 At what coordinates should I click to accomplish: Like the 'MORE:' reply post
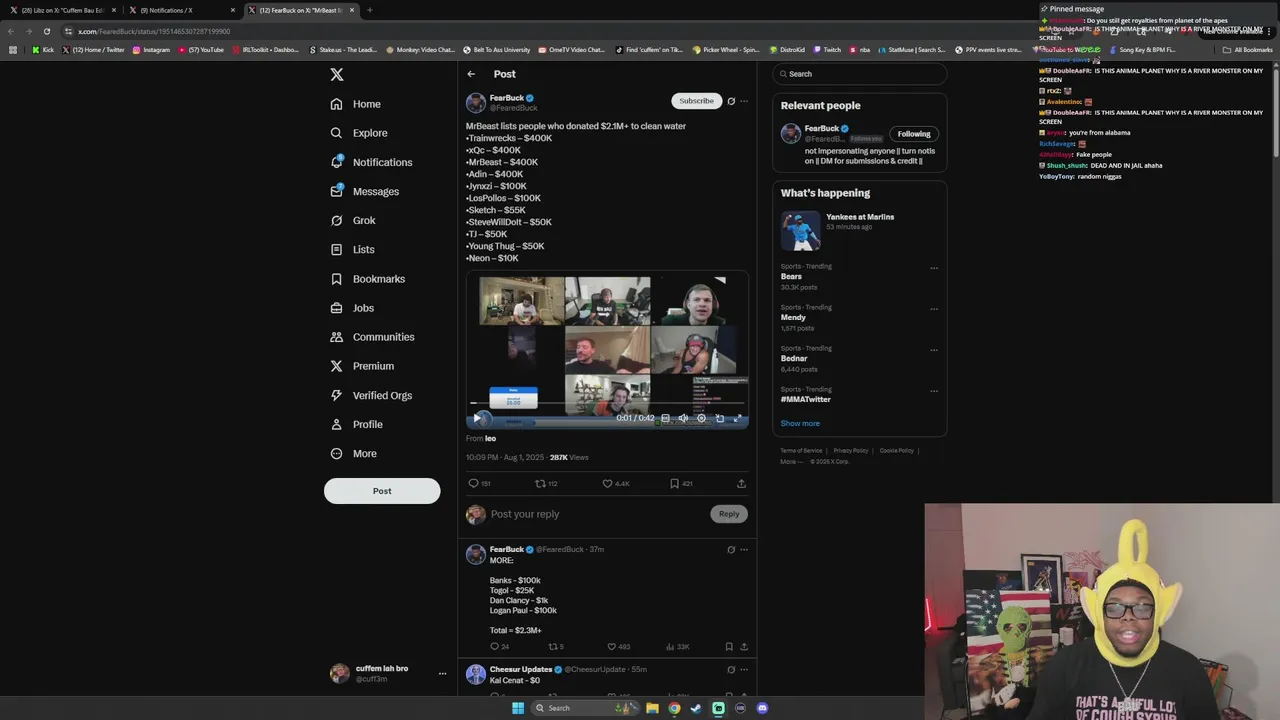[x=611, y=647]
